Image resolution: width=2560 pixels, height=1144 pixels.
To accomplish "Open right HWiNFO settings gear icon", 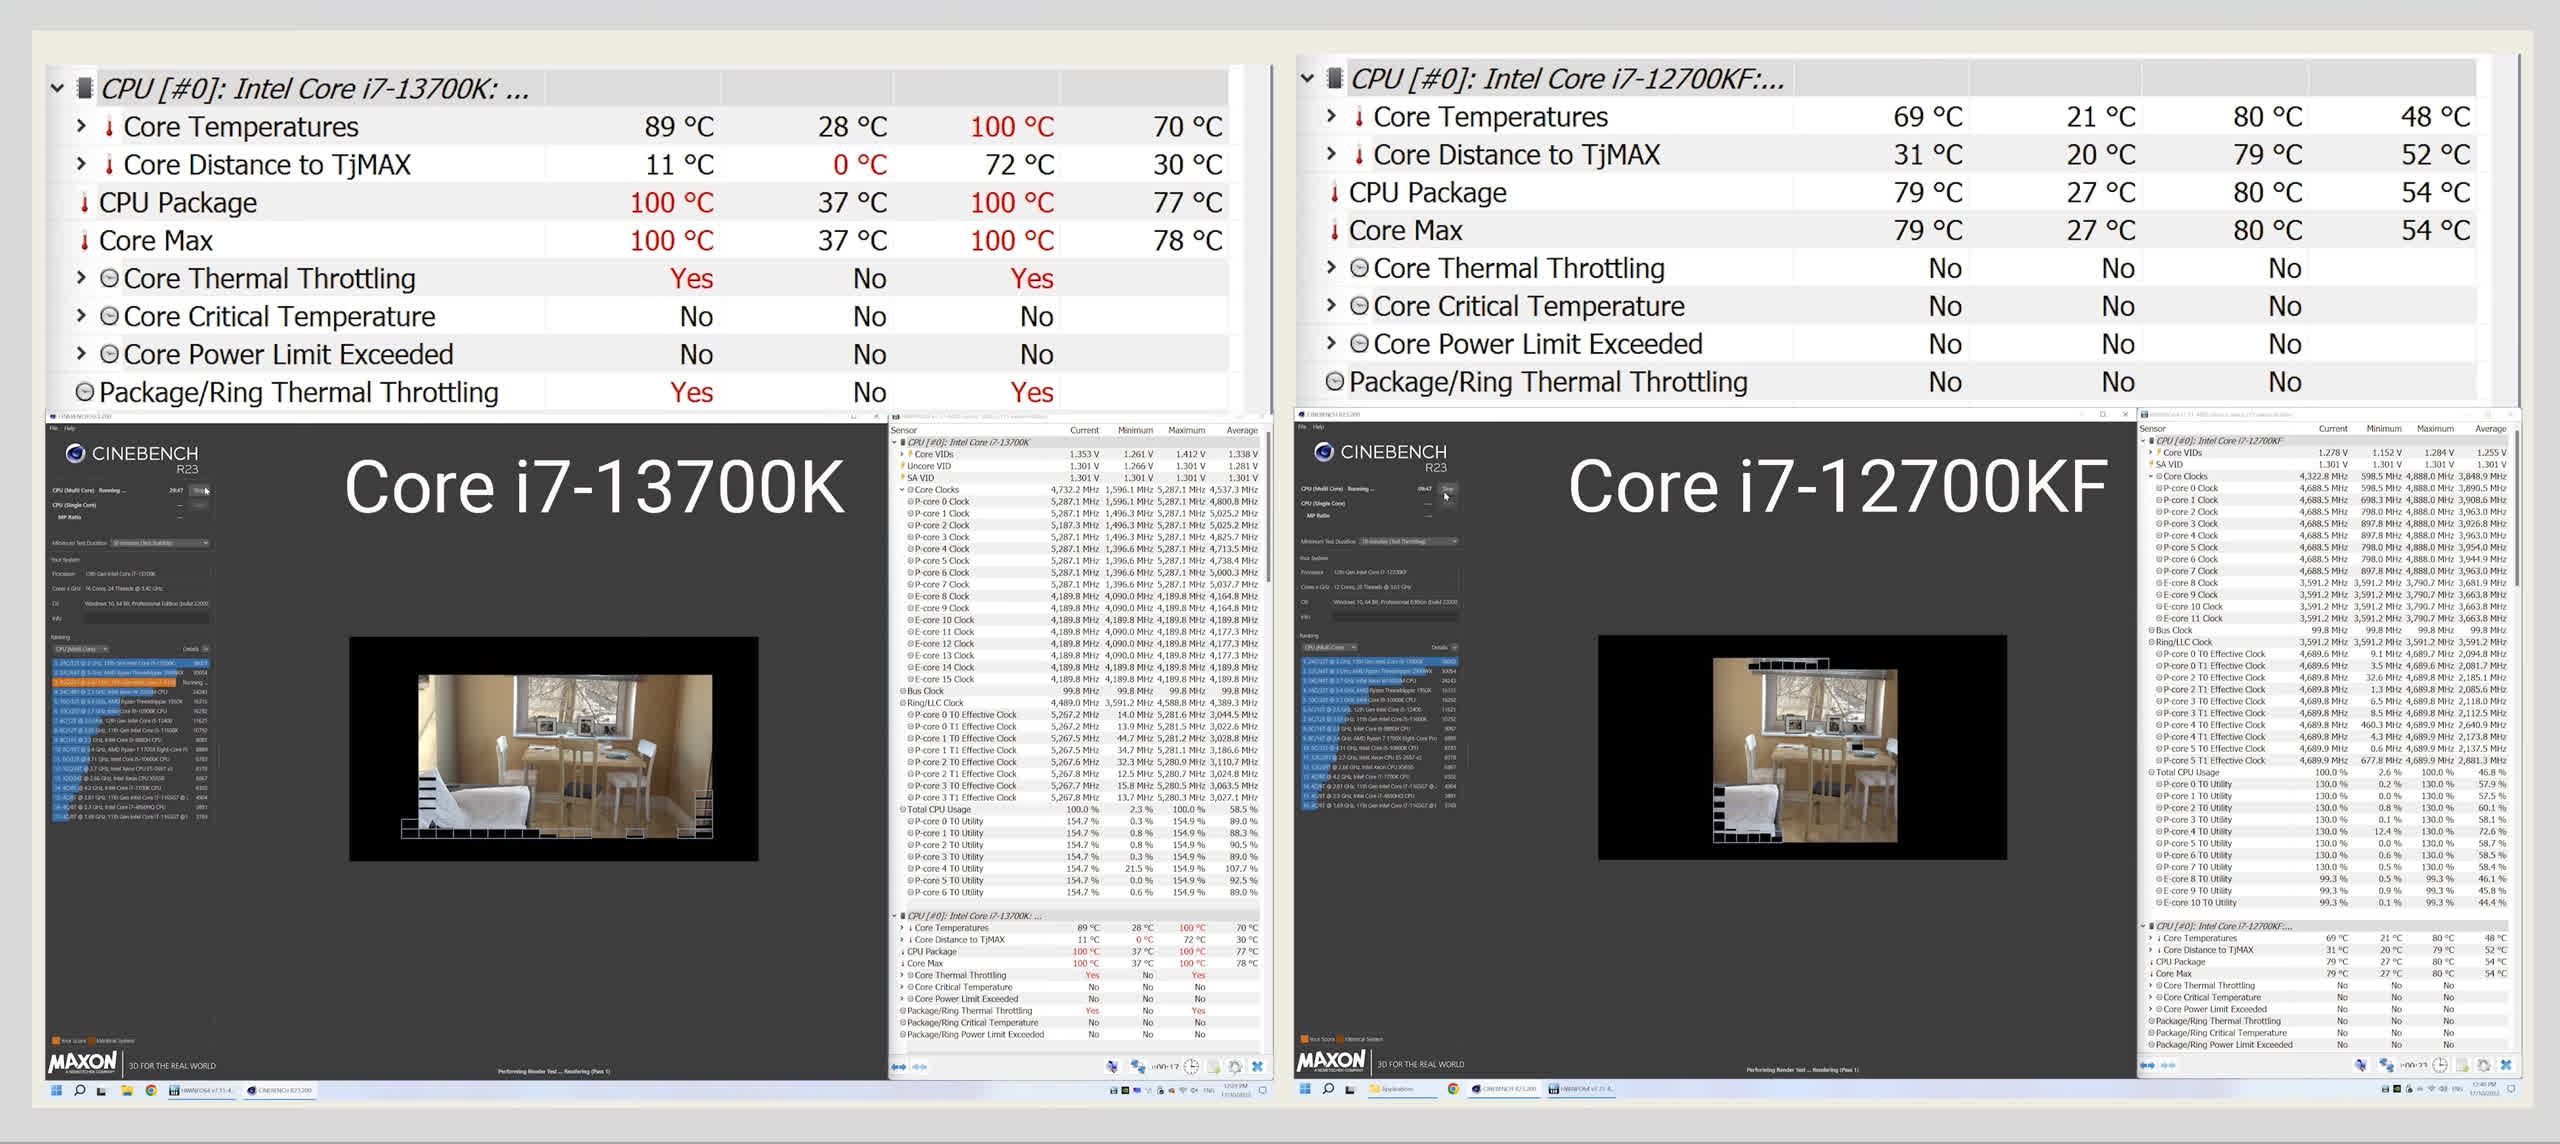I will pyautogui.click(x=2484, y=1065).
